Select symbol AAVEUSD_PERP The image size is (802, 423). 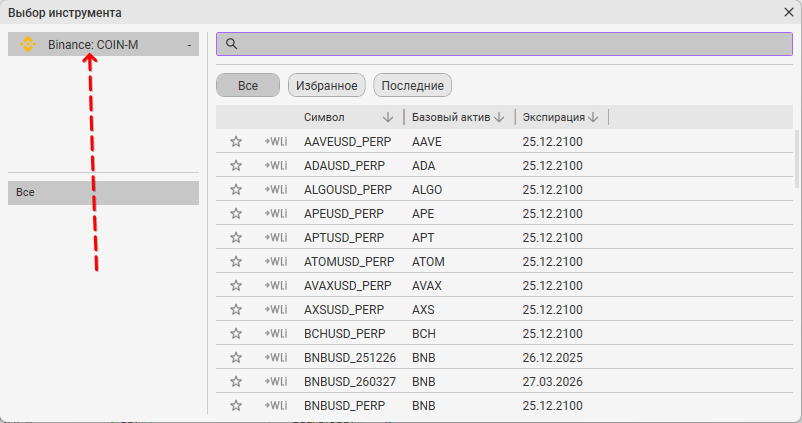347,142
